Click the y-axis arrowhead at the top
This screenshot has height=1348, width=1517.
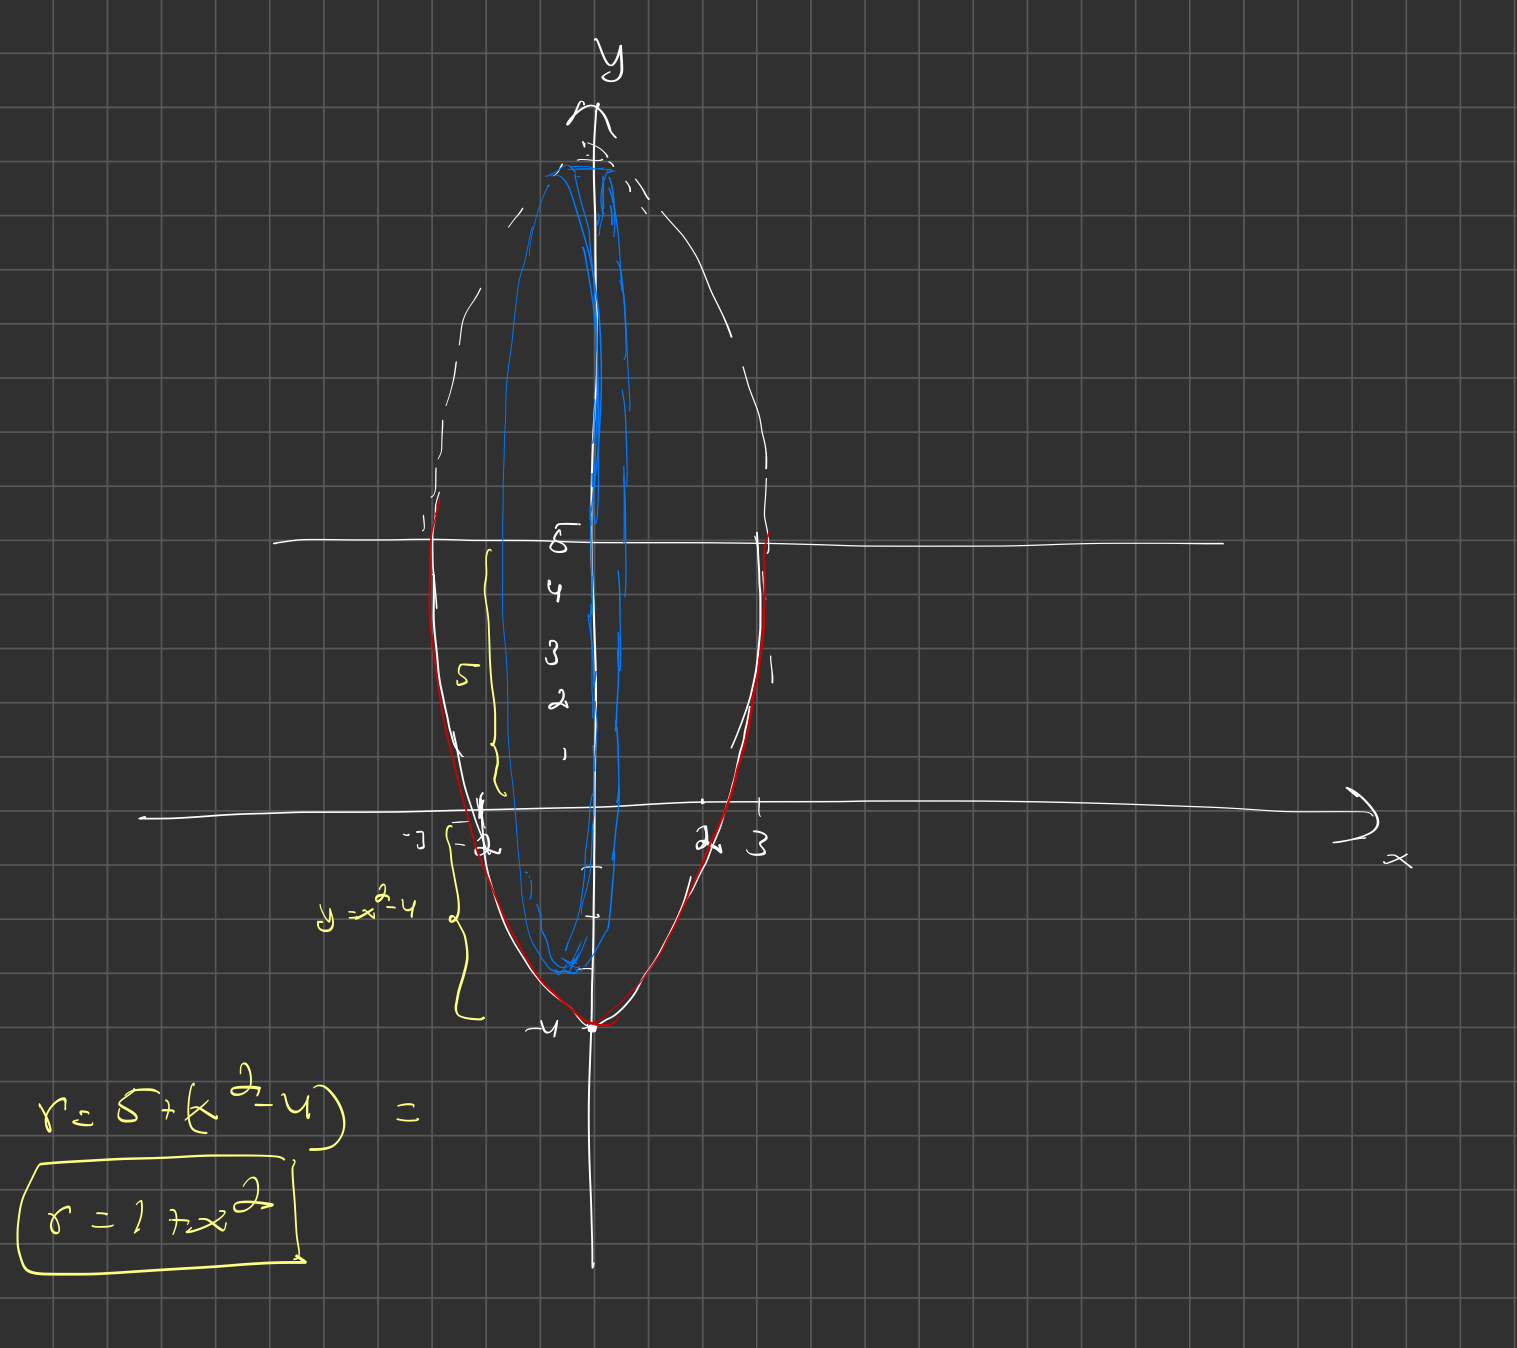(x=592, y=115)
